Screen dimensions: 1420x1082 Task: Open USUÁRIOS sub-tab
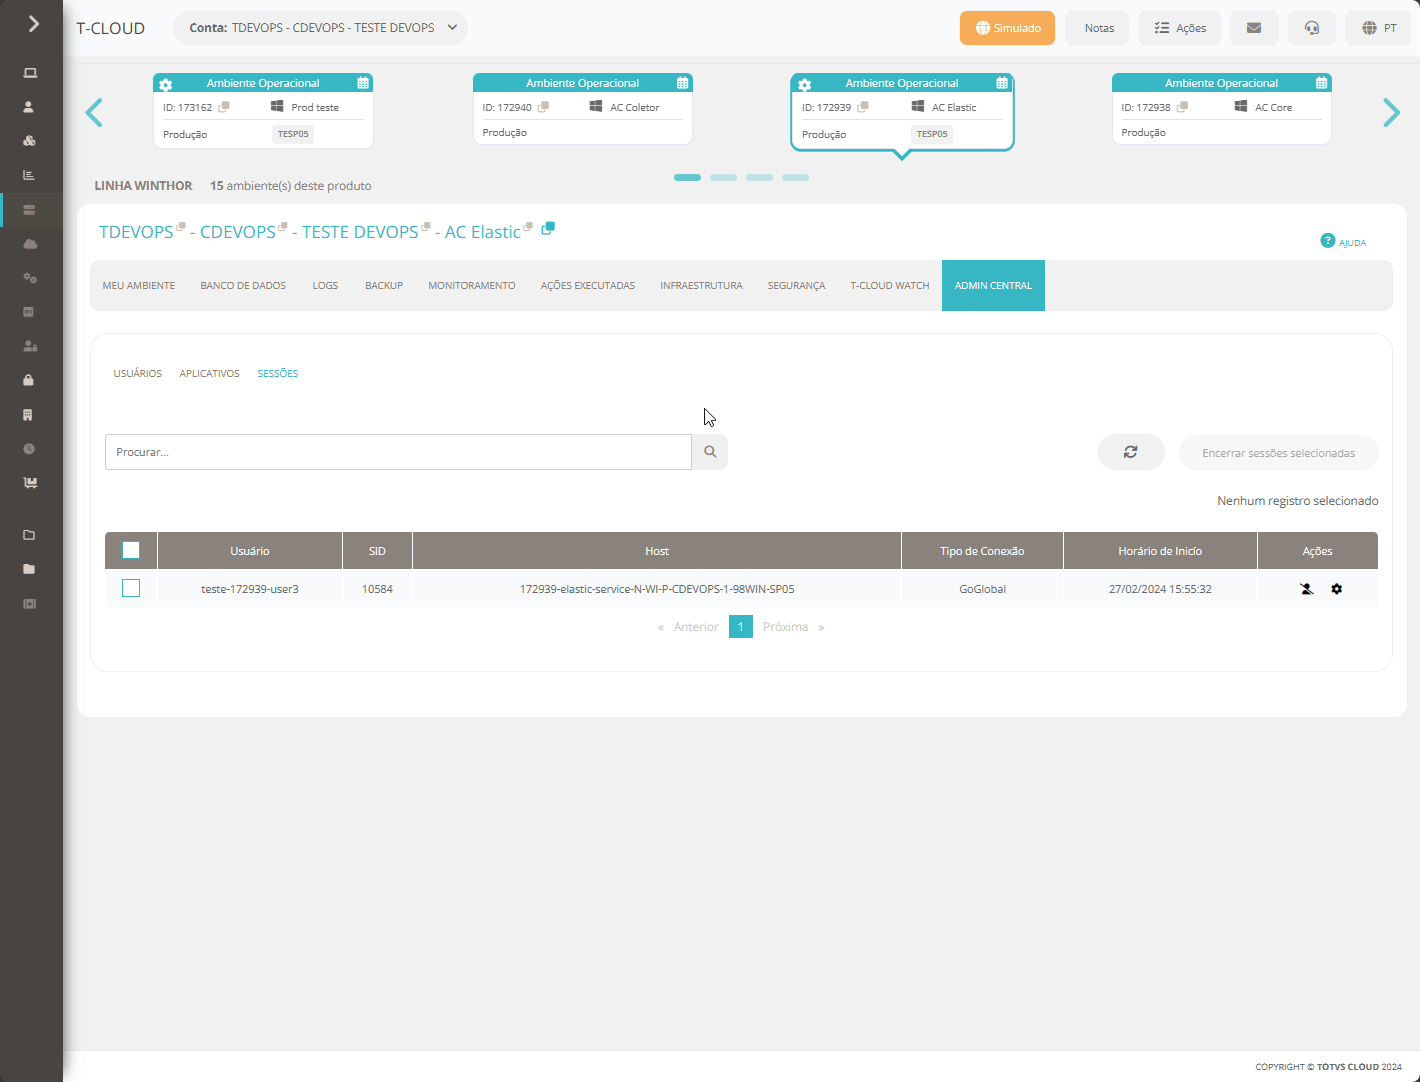click(x=138, y=374)
